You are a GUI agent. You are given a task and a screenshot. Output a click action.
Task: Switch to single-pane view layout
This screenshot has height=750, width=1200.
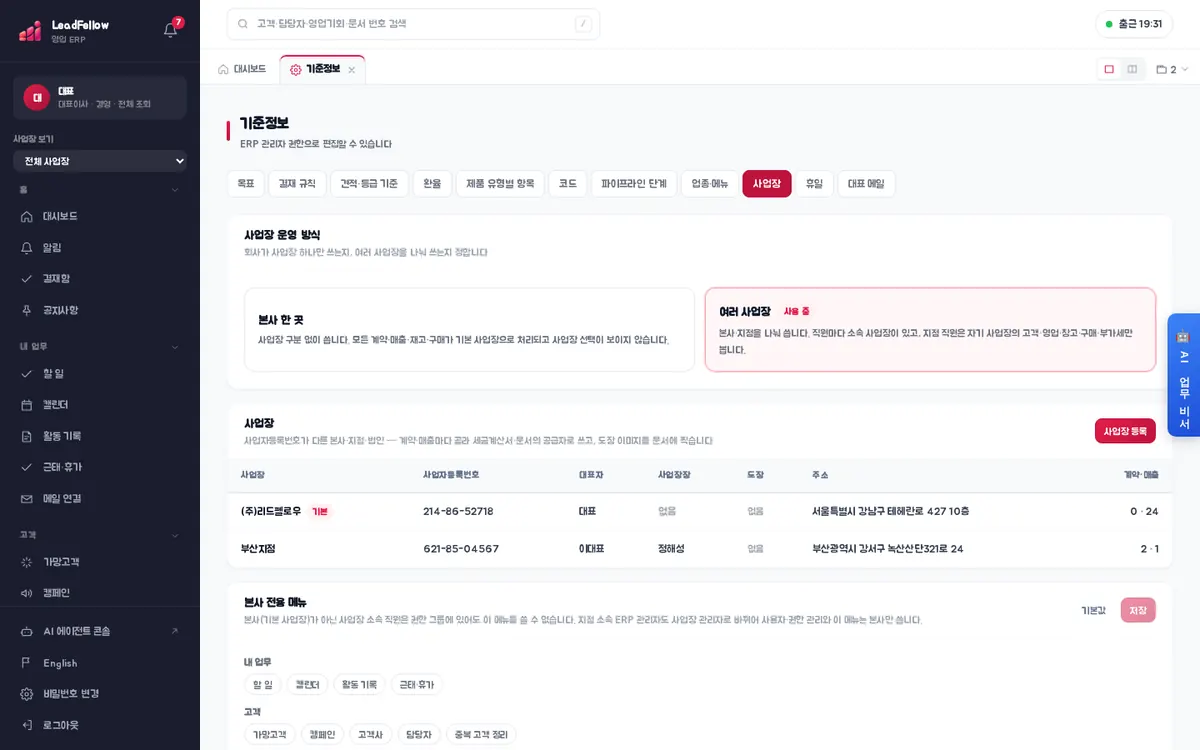click(1109, 69)
